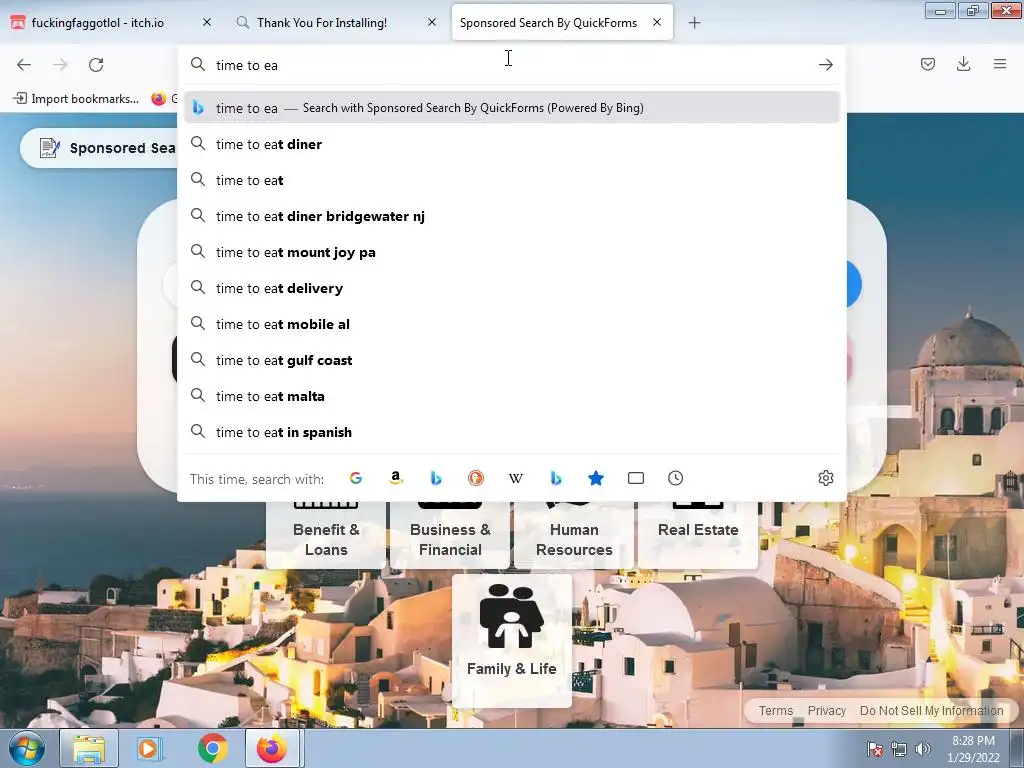This screenshot has width=1024, height=768.
Task: Switch to Thank You For Installing tab
Action: [337, 23]
